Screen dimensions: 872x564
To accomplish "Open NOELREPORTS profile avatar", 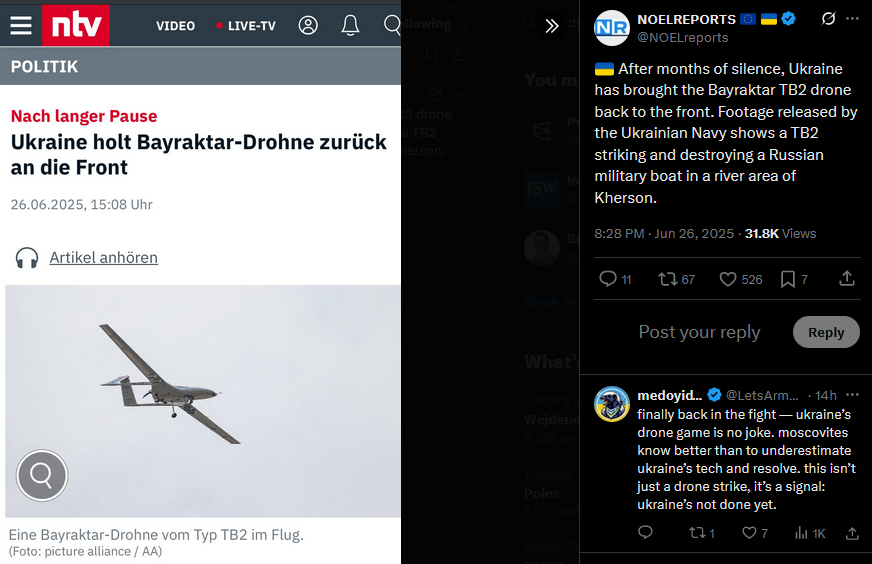I will (x=612, y=28).
